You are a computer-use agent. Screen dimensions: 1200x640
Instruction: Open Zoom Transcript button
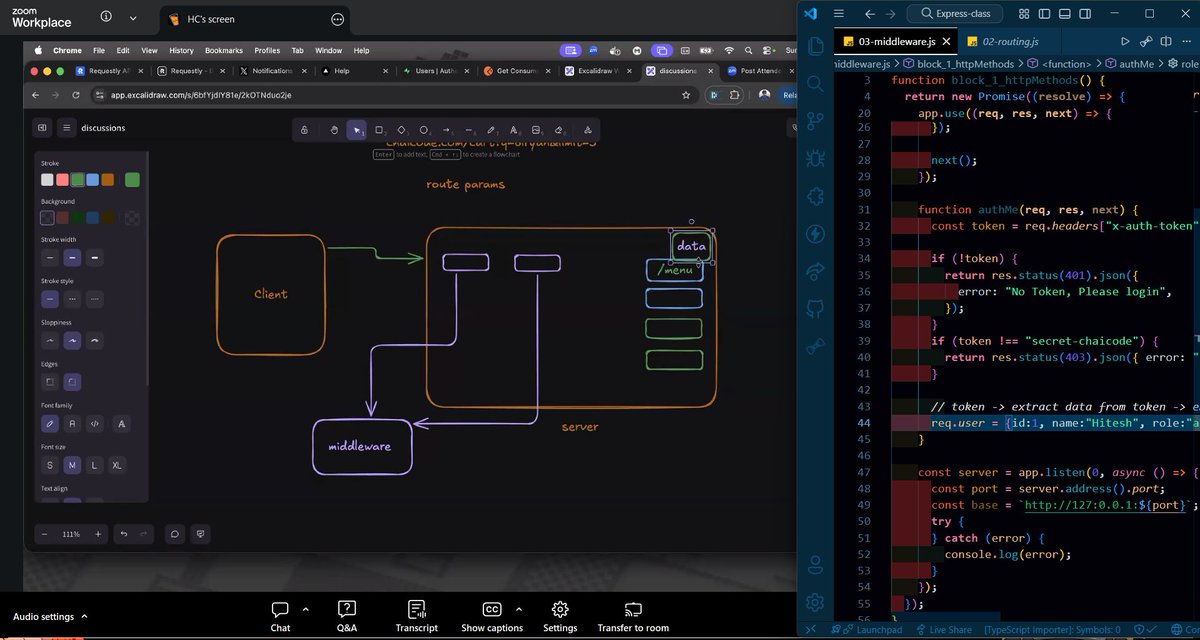pos(416,616)
